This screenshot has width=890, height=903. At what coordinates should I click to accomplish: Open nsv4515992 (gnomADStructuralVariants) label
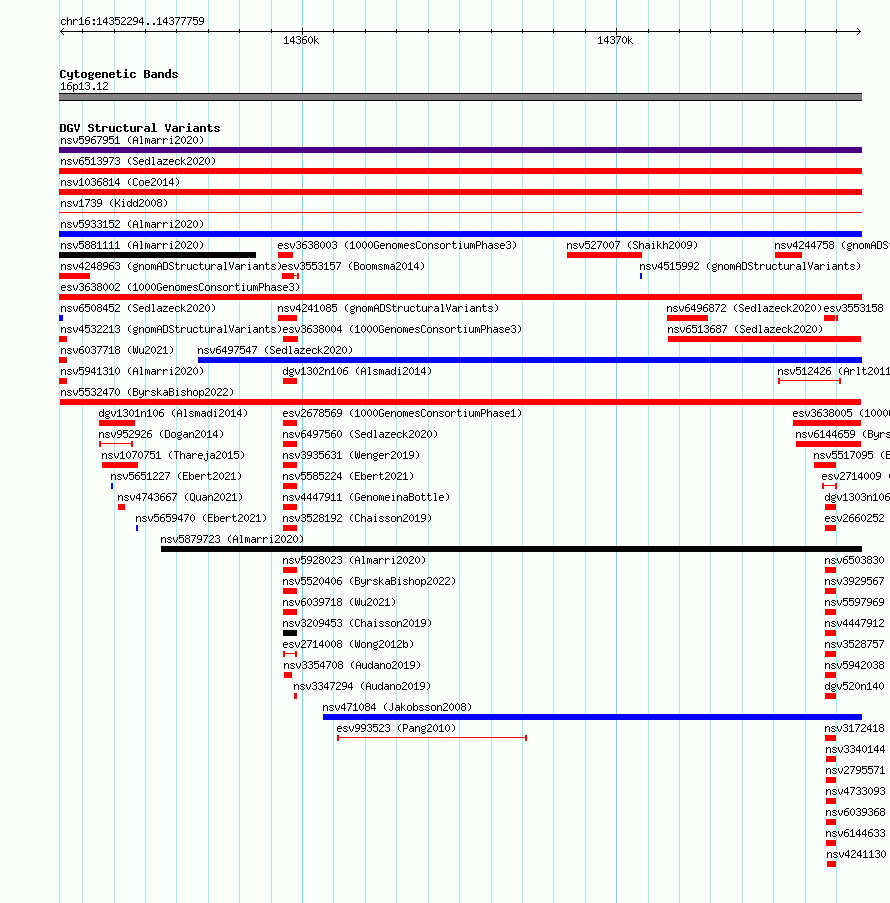(x=750, y=267)
